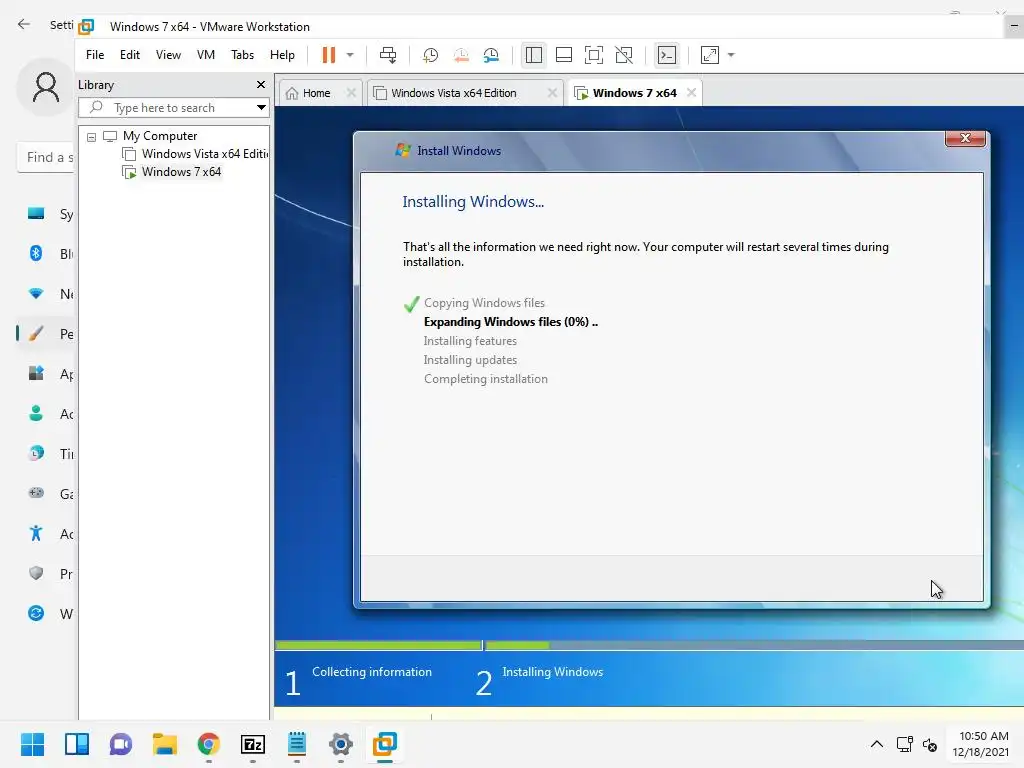
Task: Open power options dropdown next to pause
Action: [350, 55]
